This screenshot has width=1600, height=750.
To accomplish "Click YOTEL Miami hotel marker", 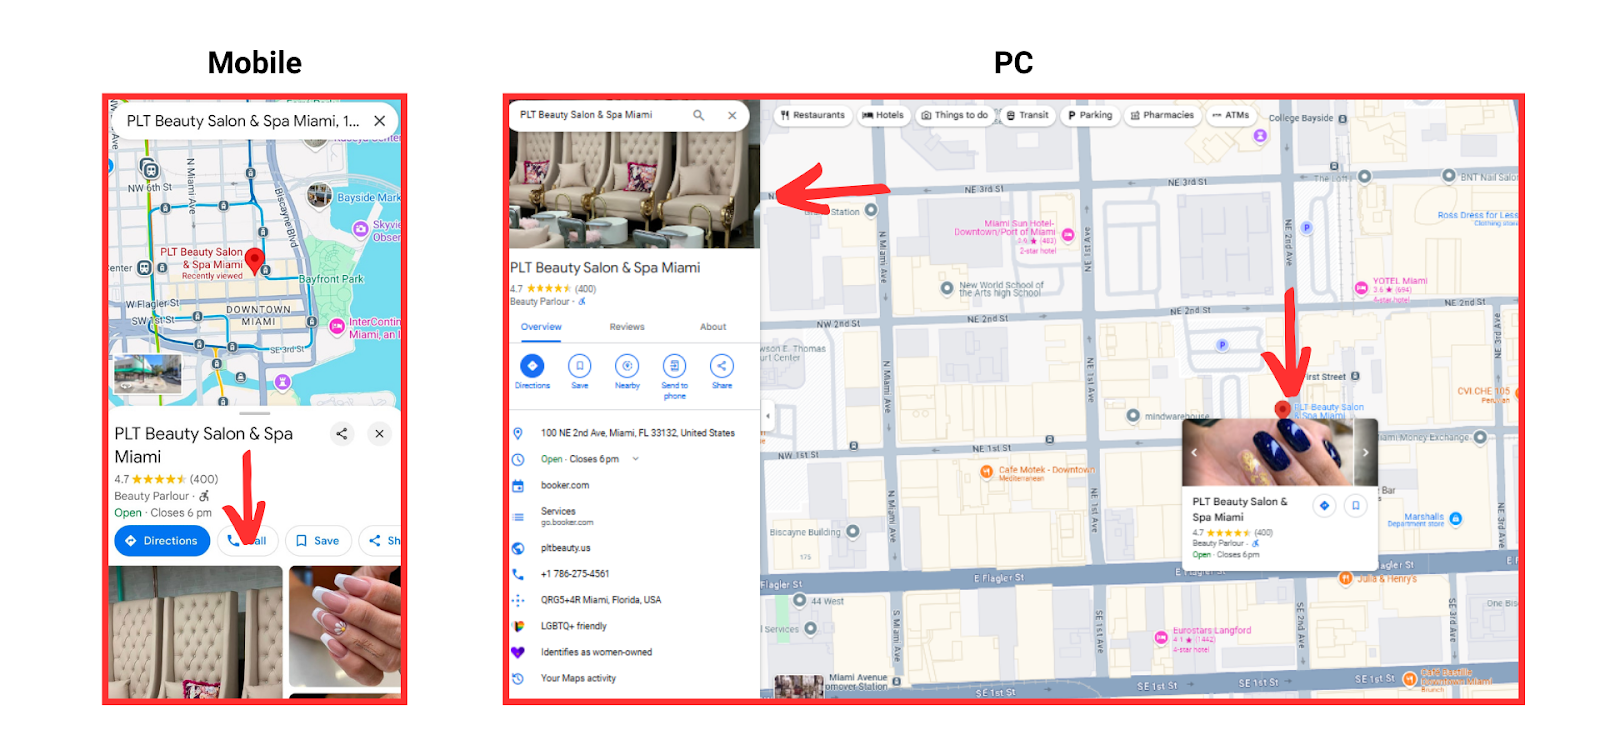I will 1361,288.
